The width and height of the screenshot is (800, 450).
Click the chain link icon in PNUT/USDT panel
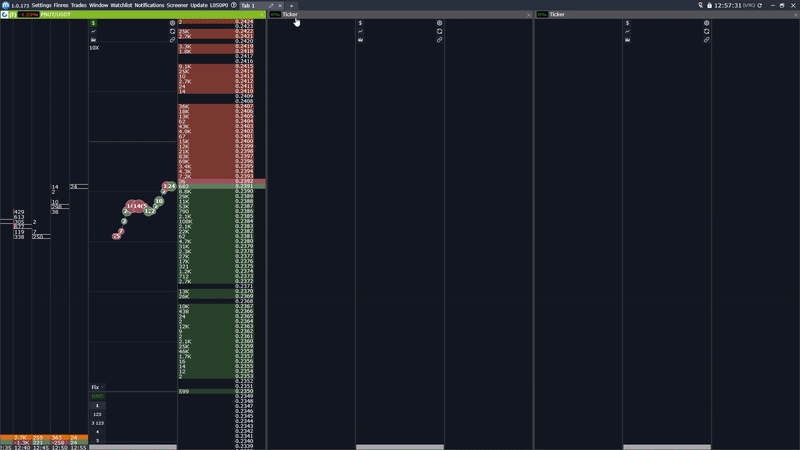172,39
